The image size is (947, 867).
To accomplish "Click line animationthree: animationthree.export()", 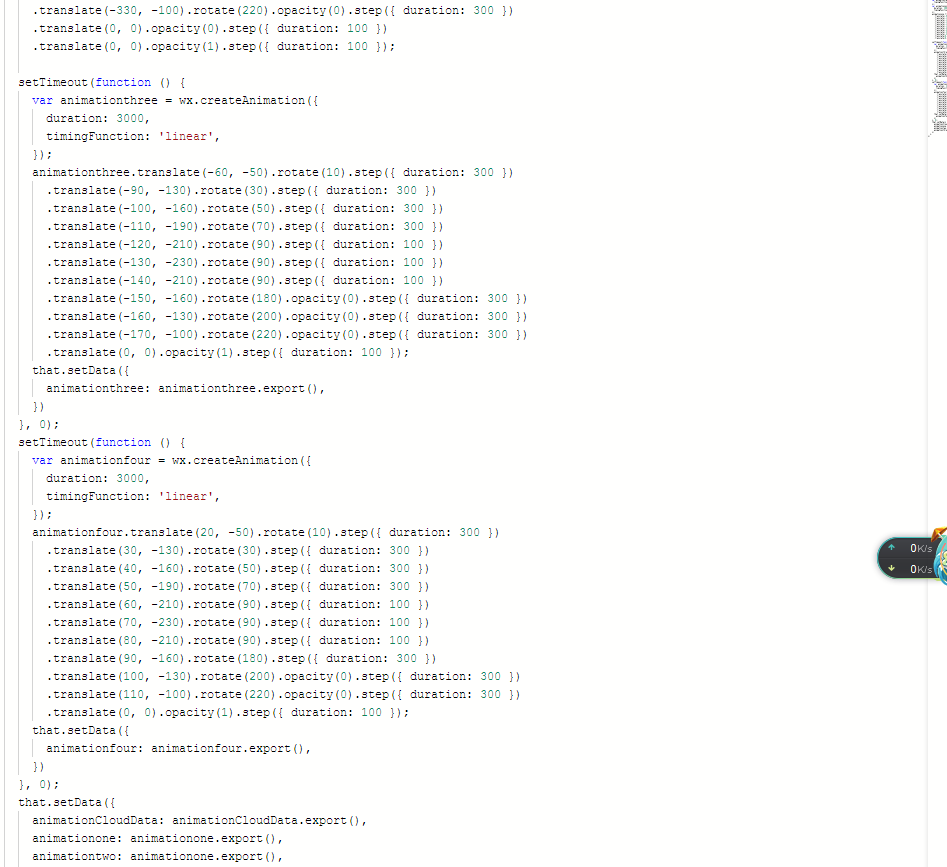I will 185,388.
